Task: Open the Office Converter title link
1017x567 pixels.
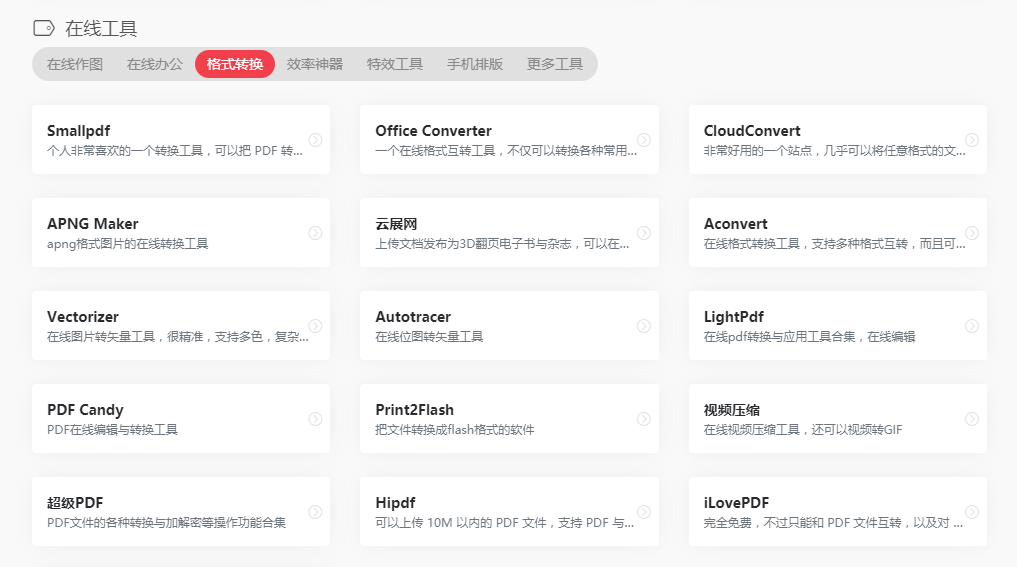Action: tap(433, 130)
